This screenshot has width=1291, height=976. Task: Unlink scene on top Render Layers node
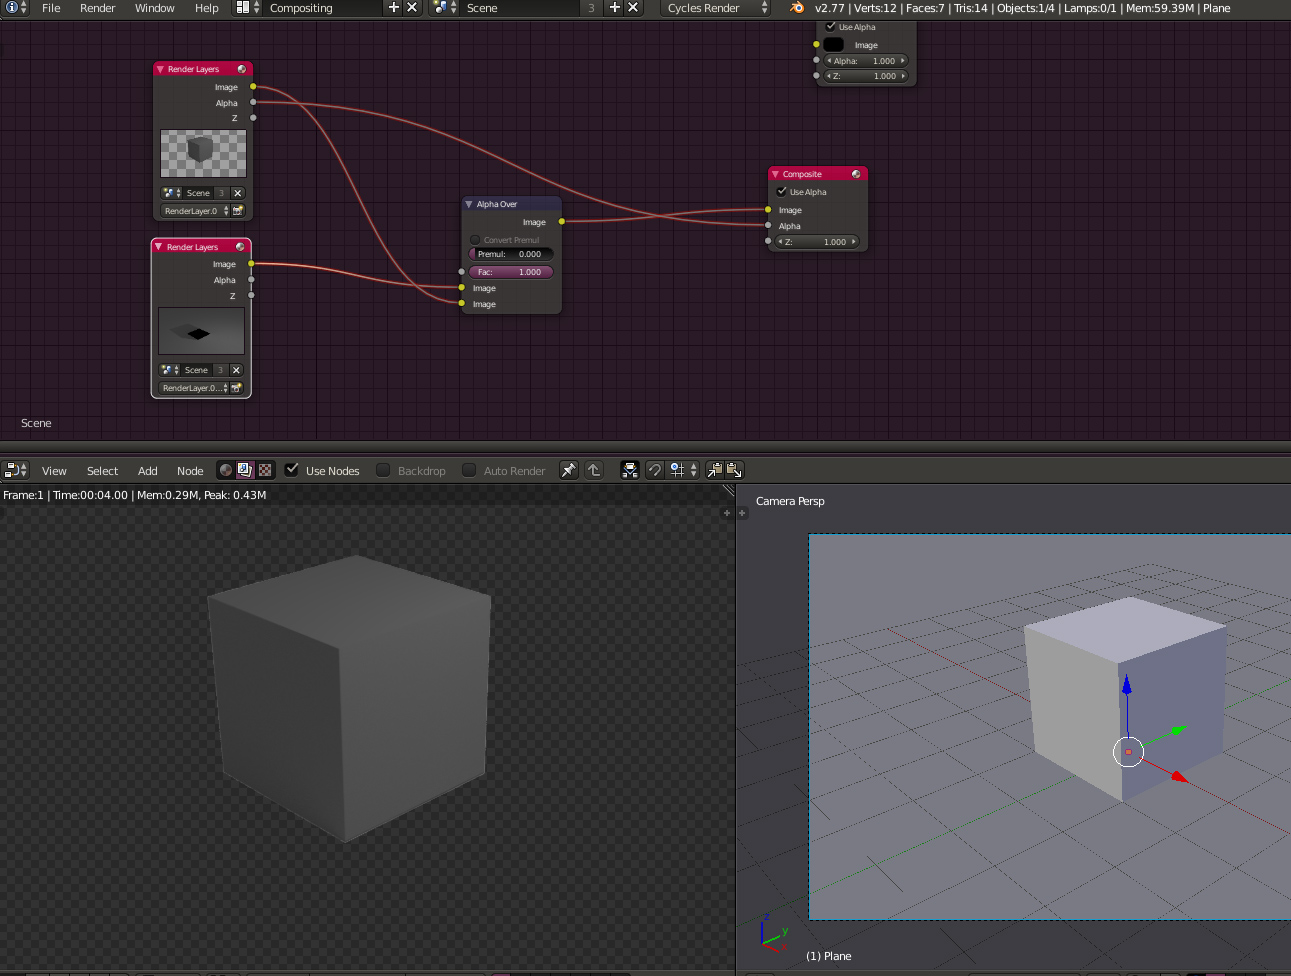click(x=237, y=193)
